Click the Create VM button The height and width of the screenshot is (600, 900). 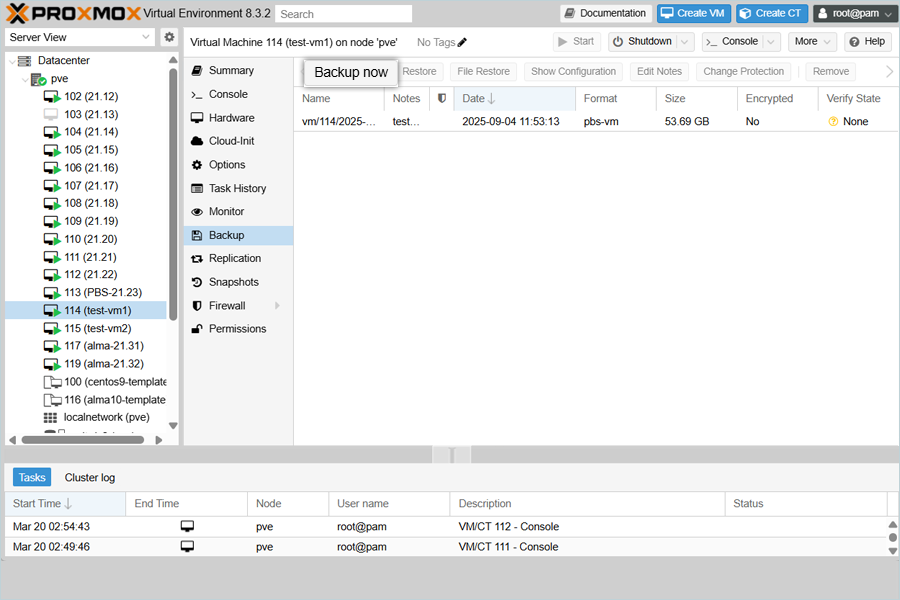pos(692,14)
